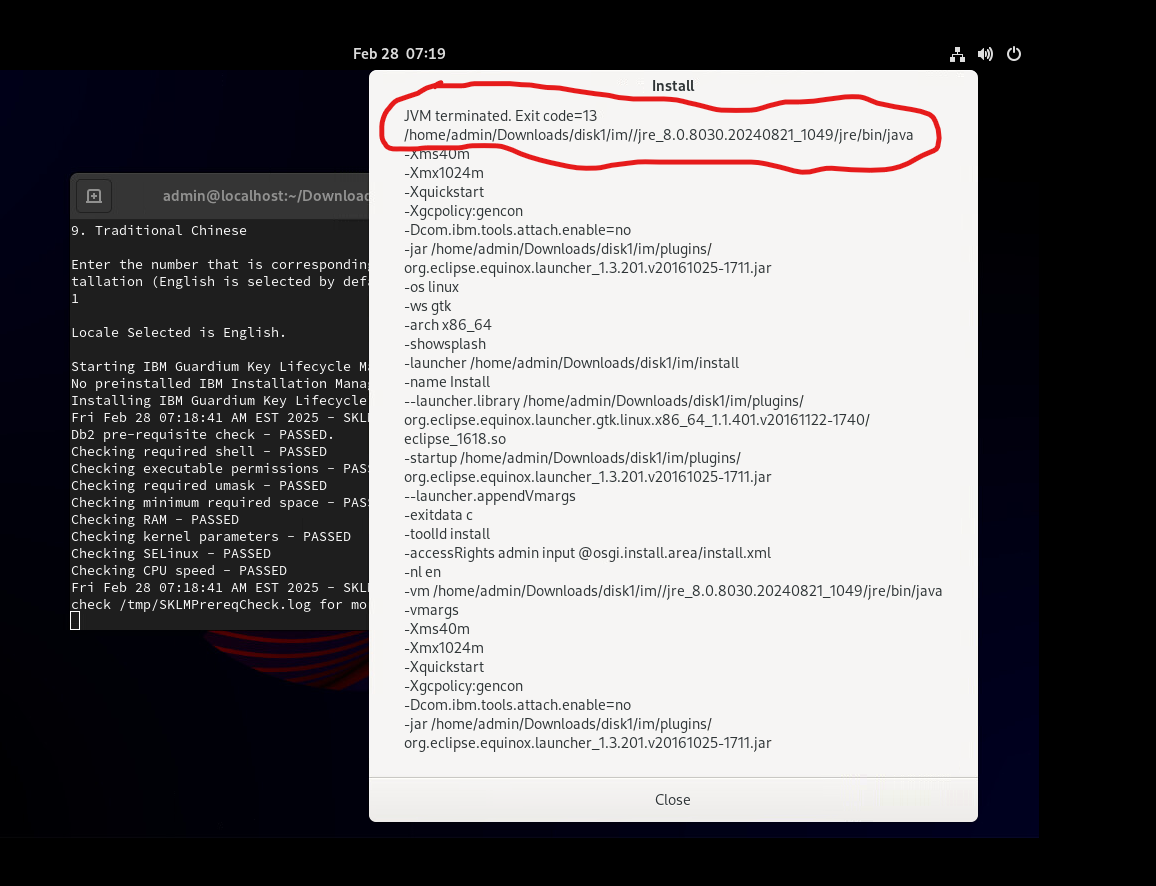Click the eclipse_1618.so text

click(x=454, y=439)
